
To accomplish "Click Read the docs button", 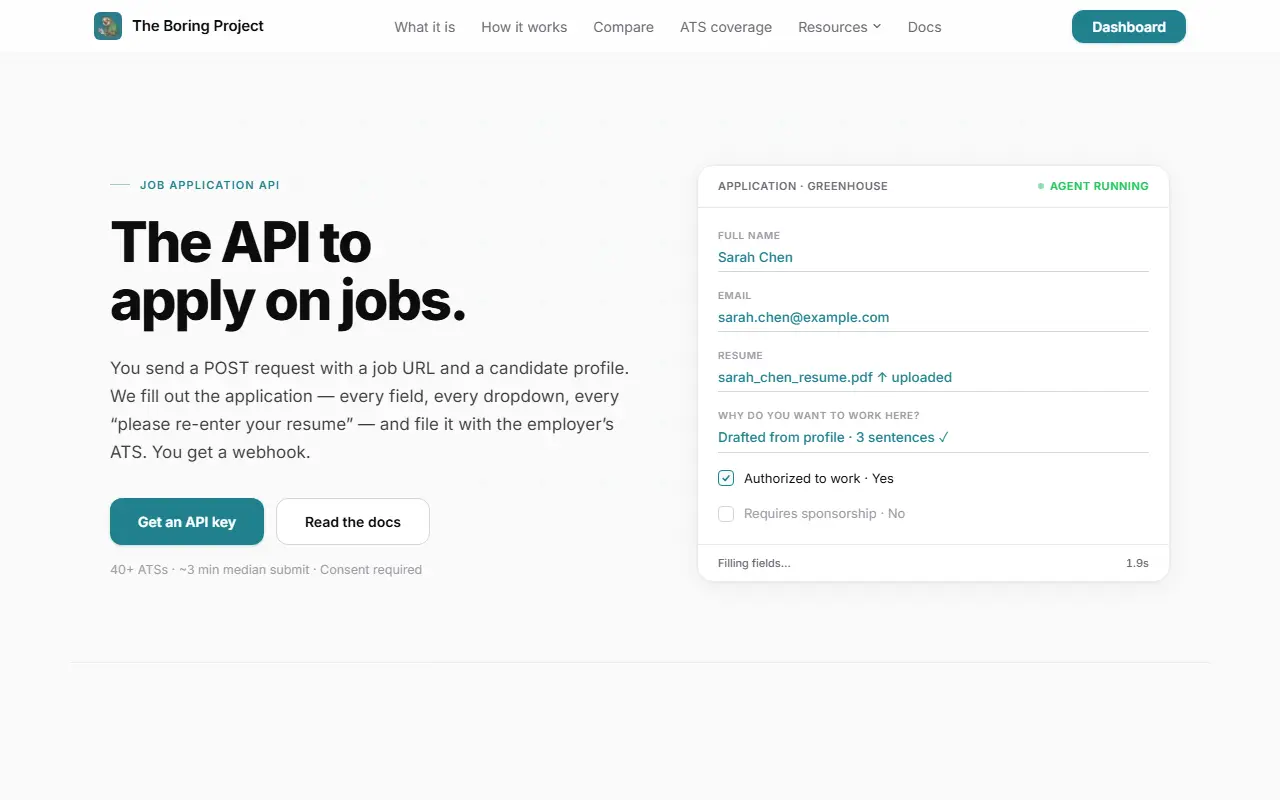I will 353,522.
